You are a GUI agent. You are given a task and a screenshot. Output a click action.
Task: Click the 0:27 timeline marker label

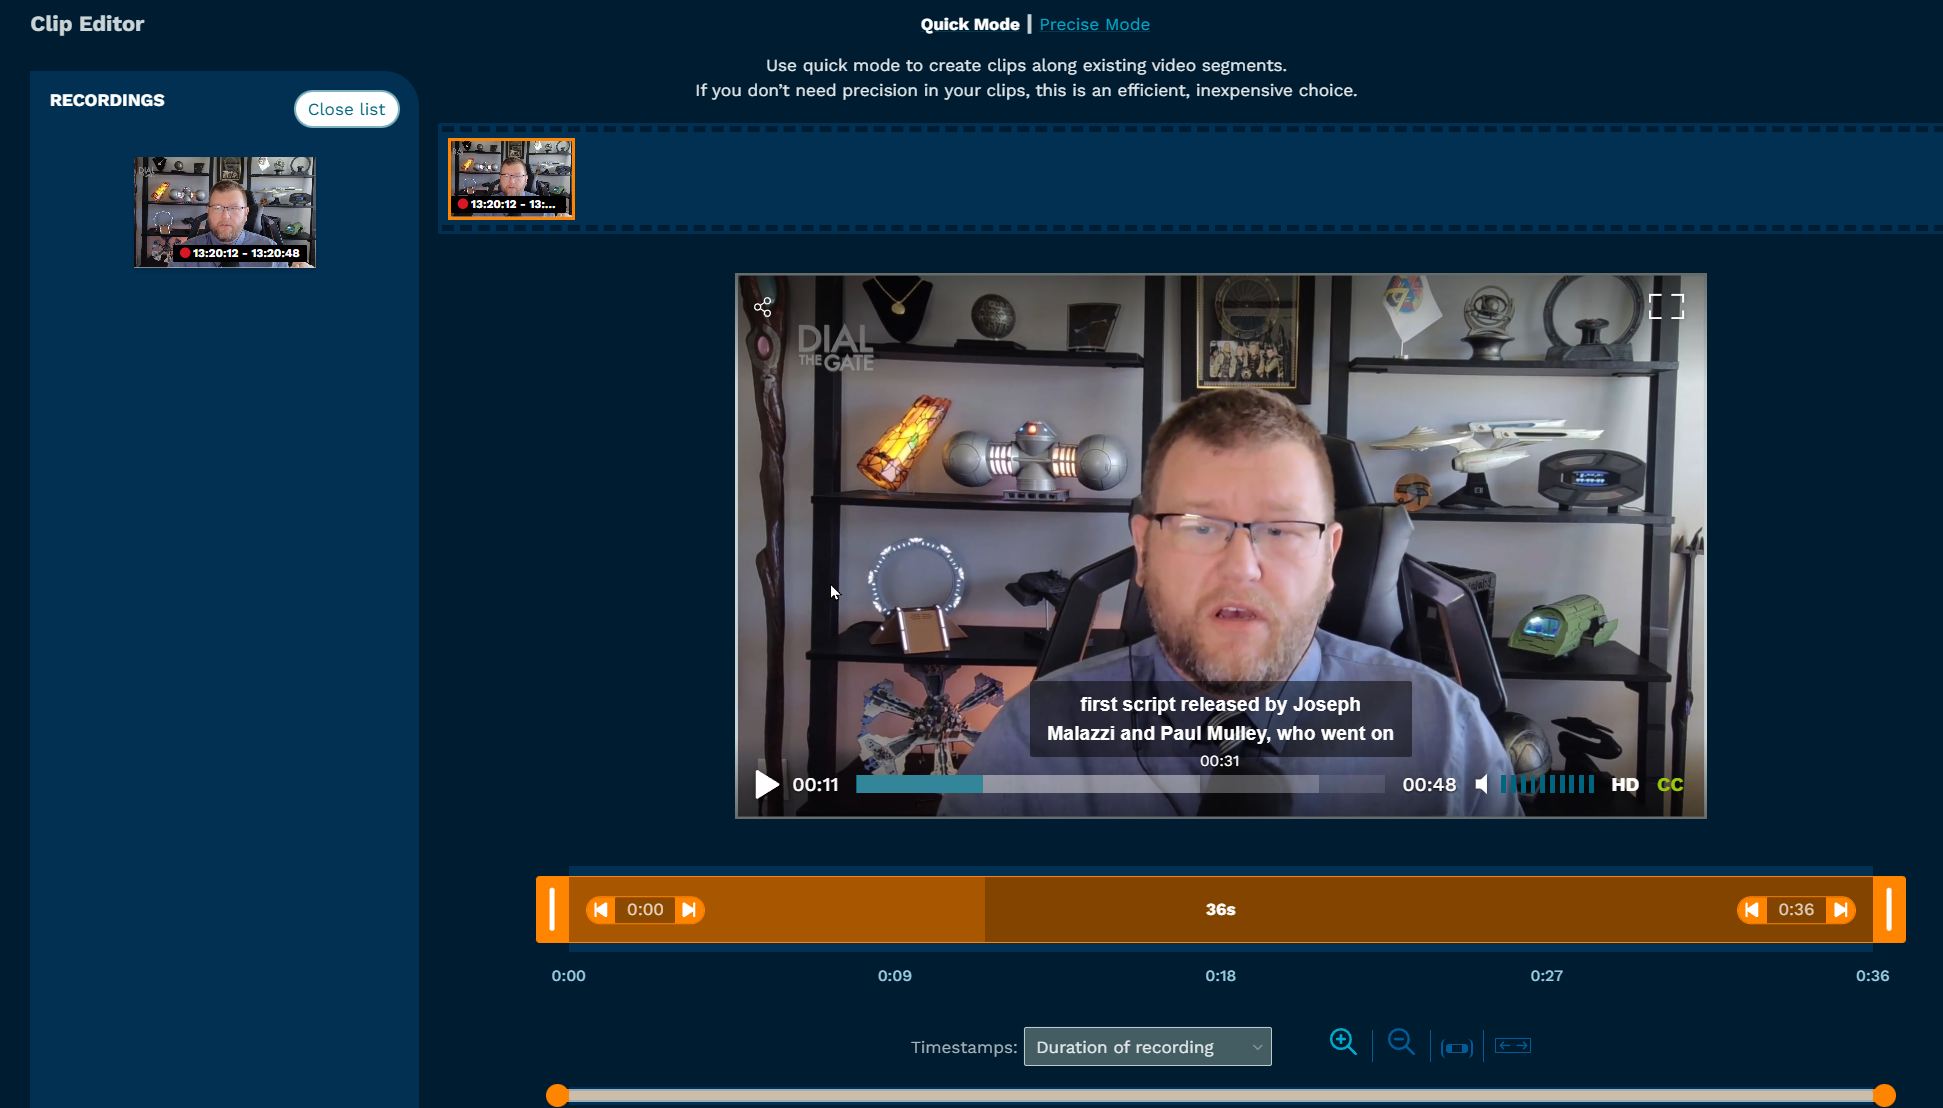(x=1546, y=976)
